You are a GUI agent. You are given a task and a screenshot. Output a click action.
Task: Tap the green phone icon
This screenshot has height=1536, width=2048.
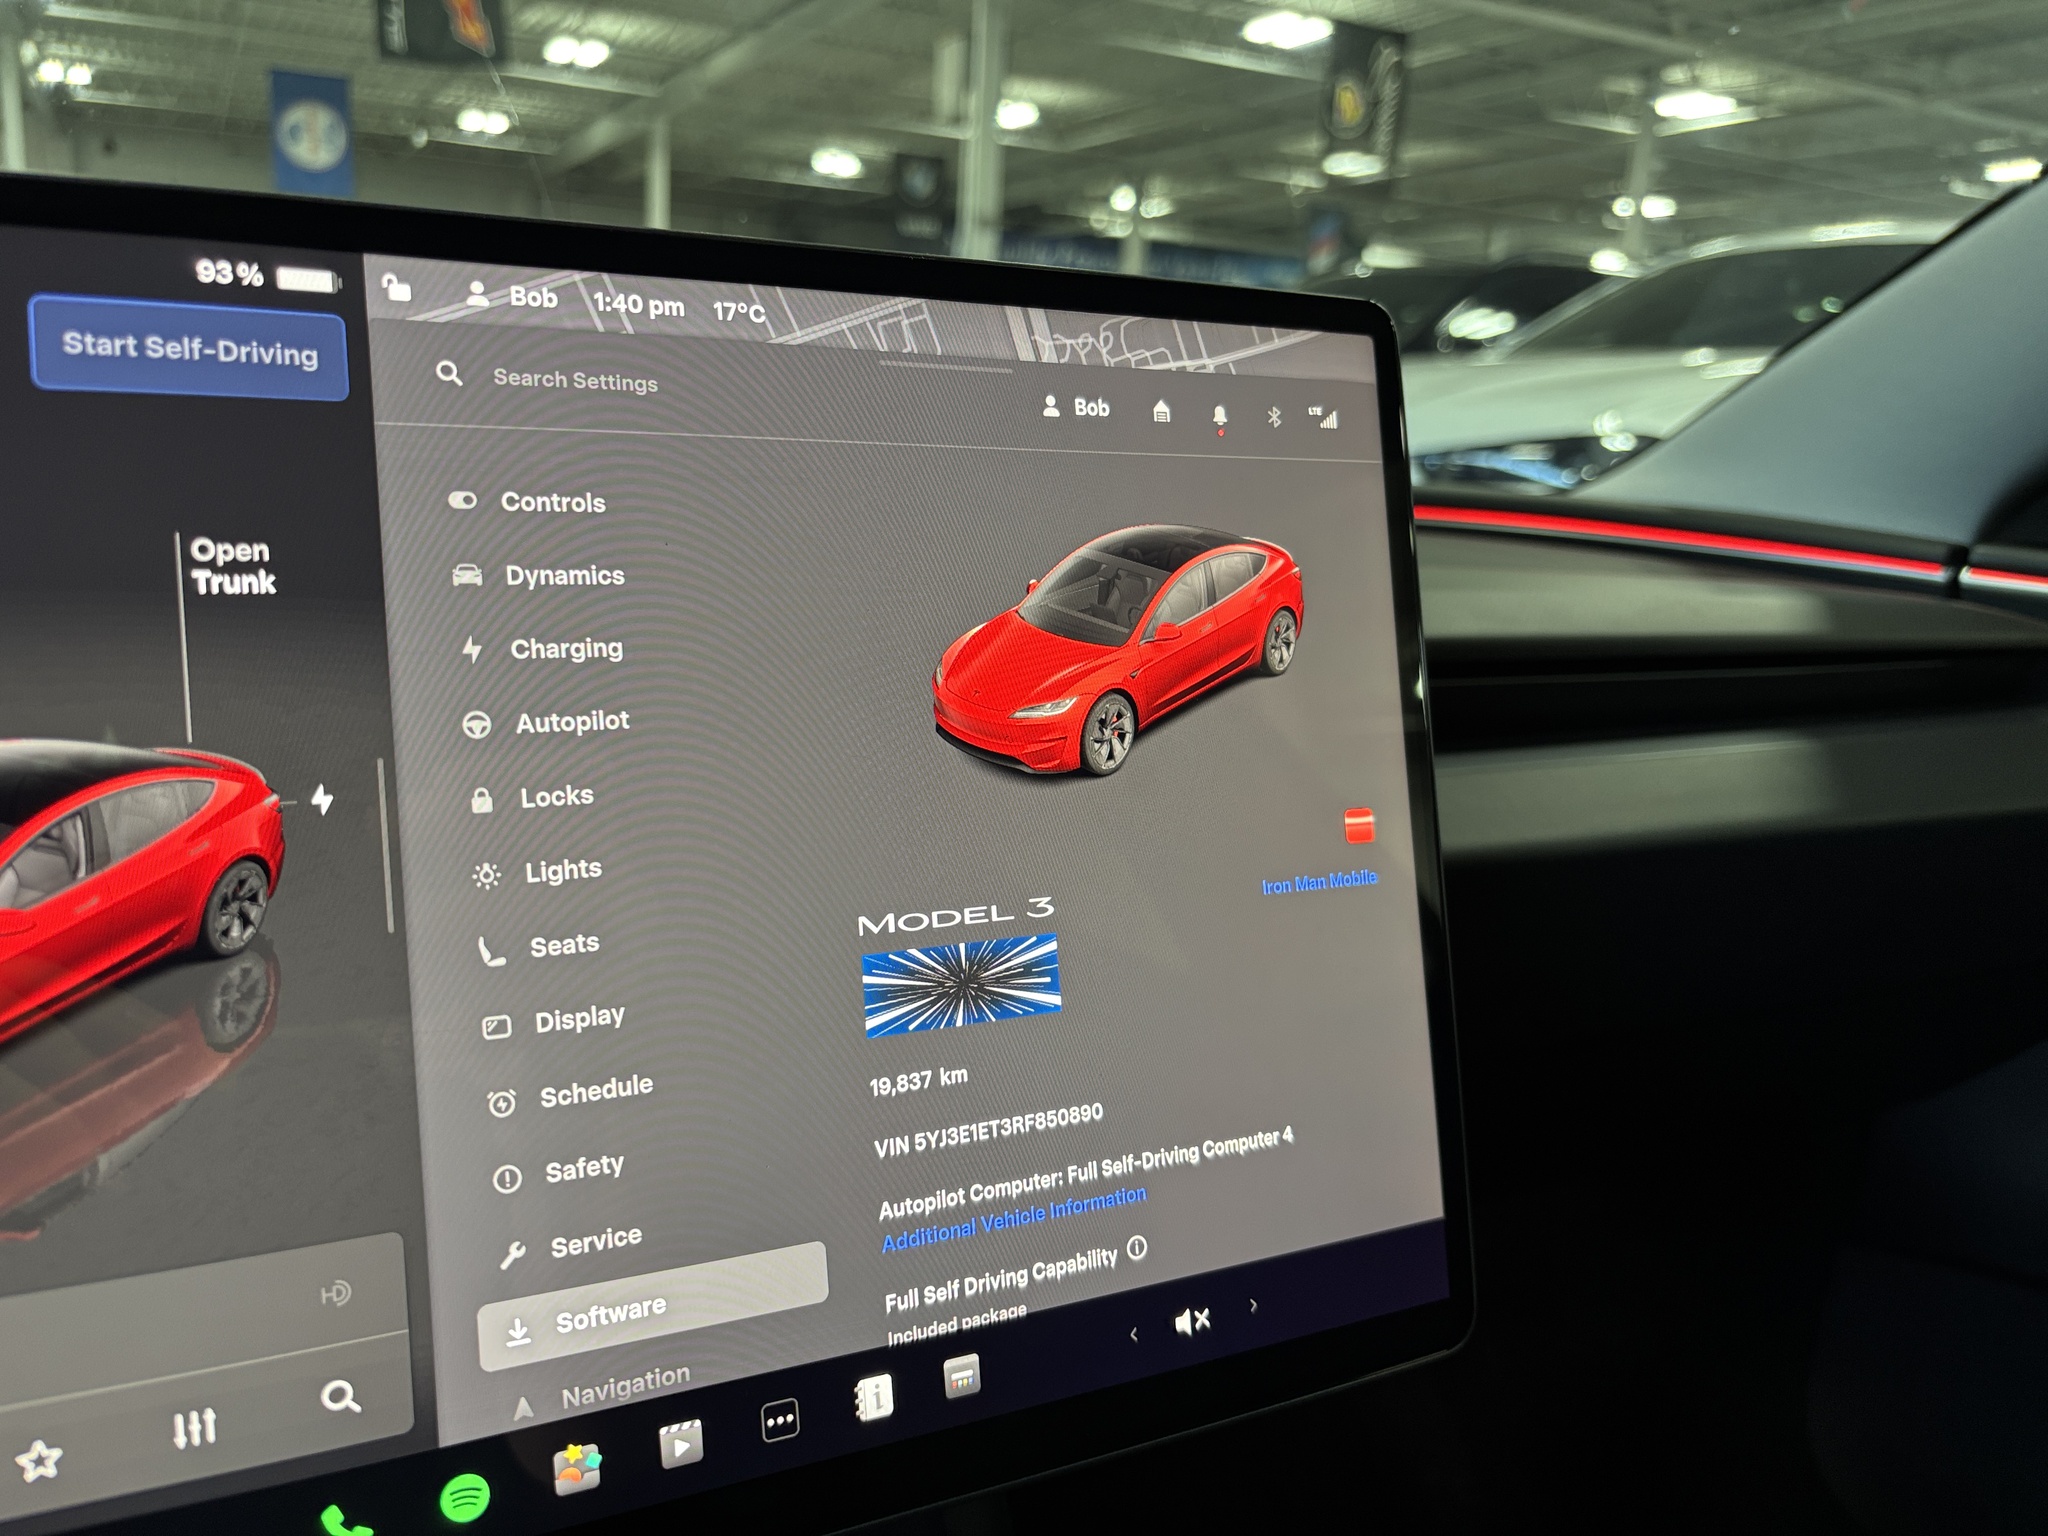tap(343, 1522)
